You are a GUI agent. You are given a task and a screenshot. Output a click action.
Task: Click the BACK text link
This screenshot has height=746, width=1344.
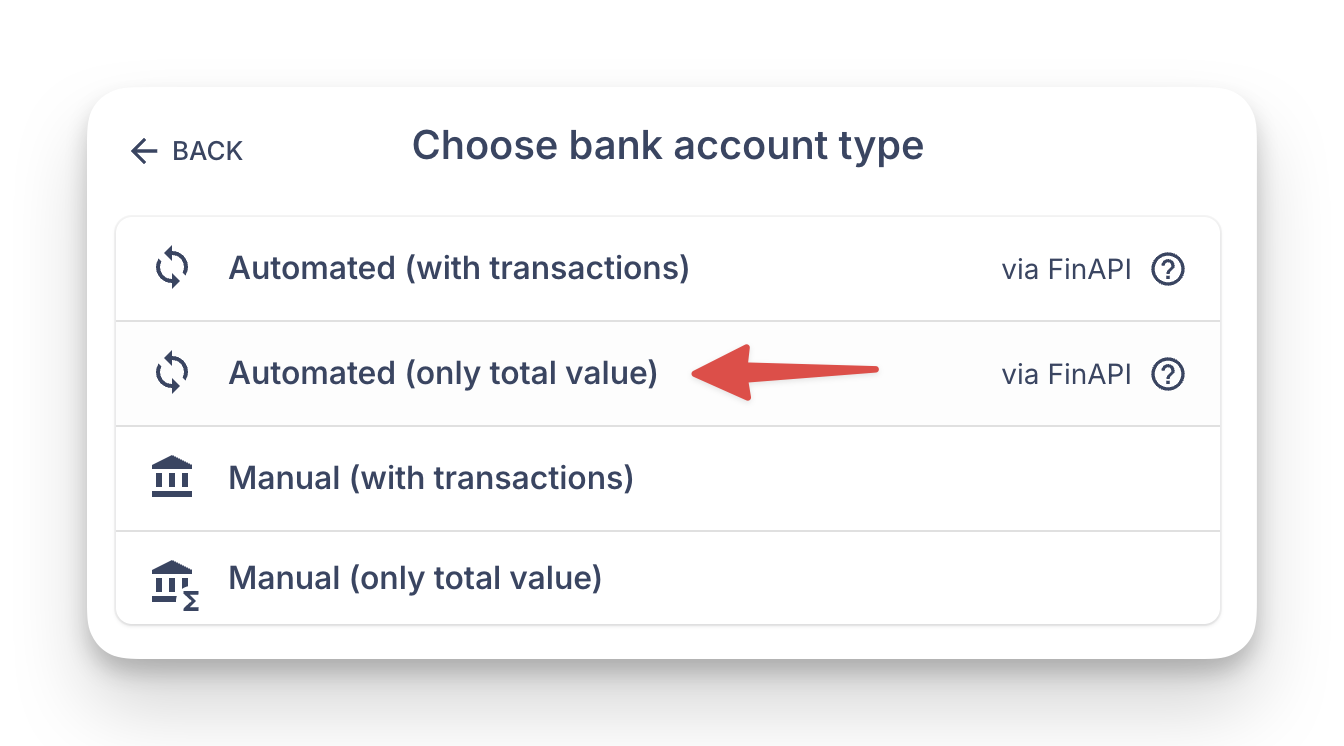207,151
